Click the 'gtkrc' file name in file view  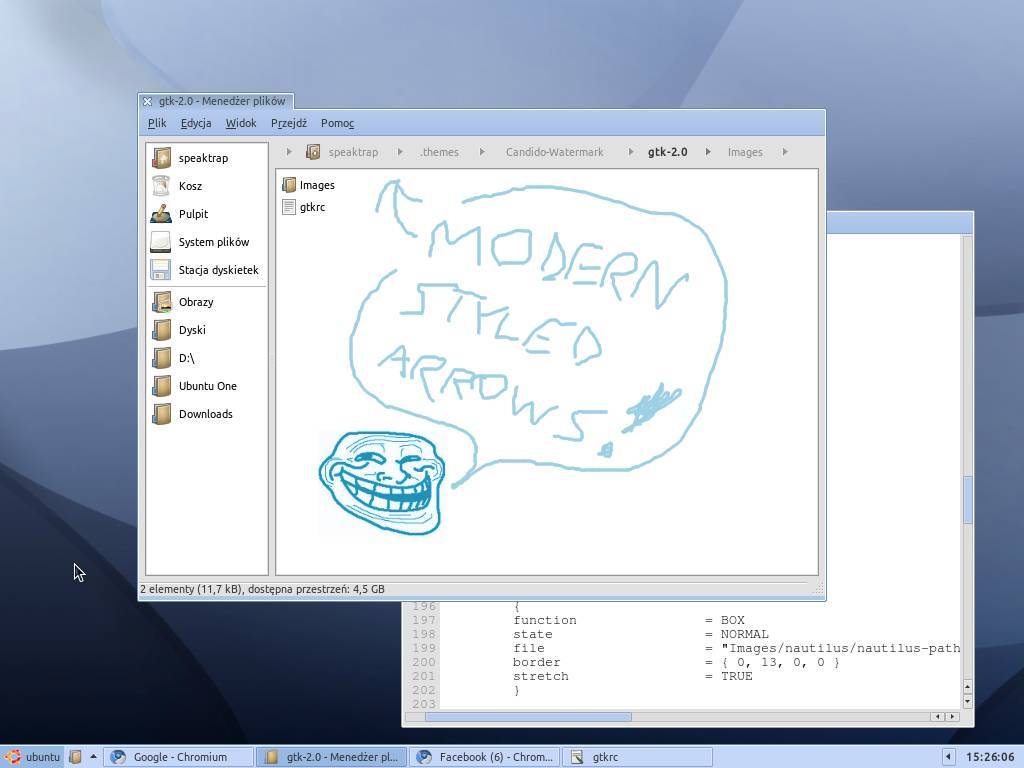tap(313, 208)
